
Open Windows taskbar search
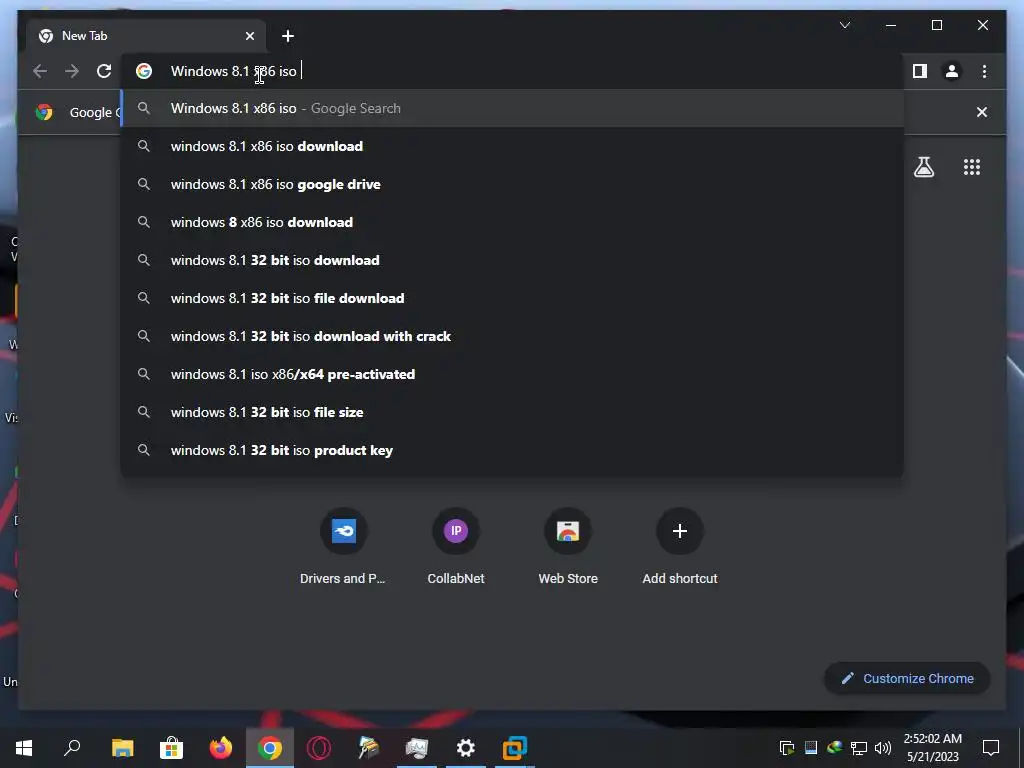point(72,748)
